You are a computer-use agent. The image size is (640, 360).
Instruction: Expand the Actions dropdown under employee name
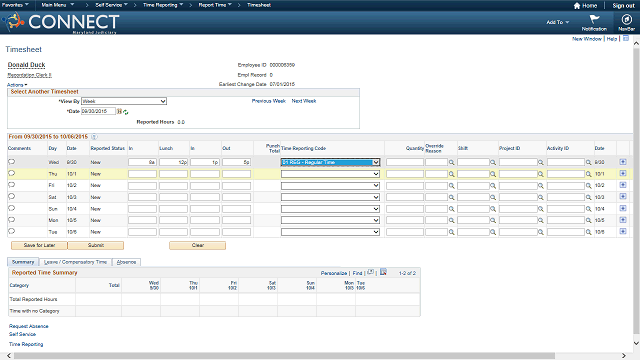[17, 85]
